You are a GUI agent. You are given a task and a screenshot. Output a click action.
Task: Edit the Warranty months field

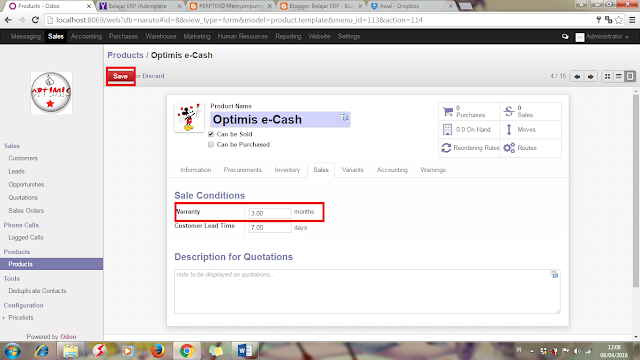270,213
